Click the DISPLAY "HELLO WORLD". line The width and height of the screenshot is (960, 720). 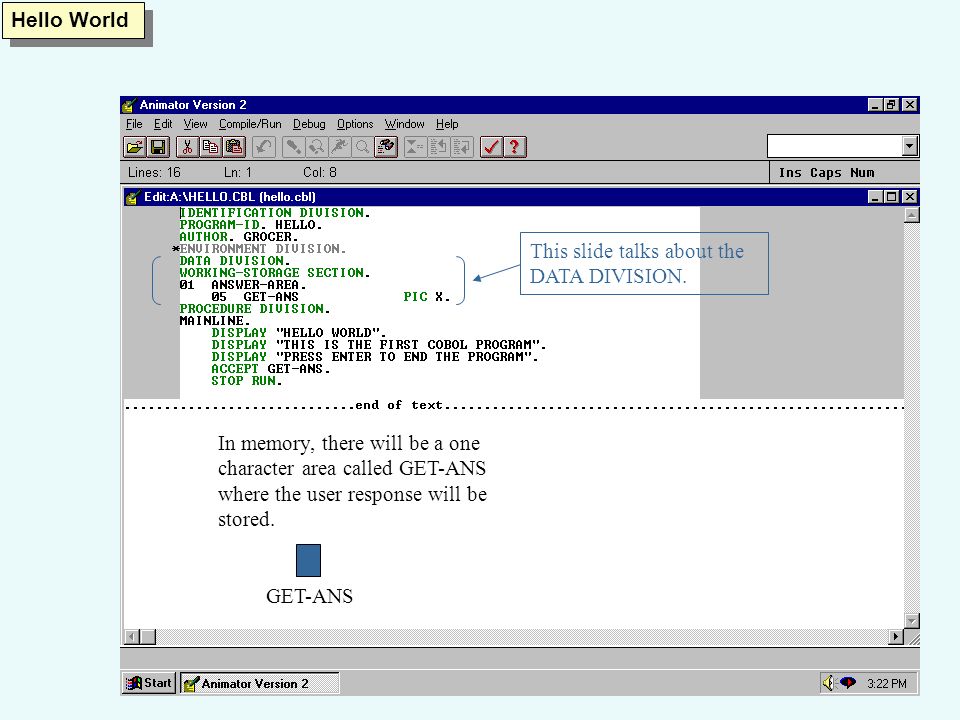[299, 332]
